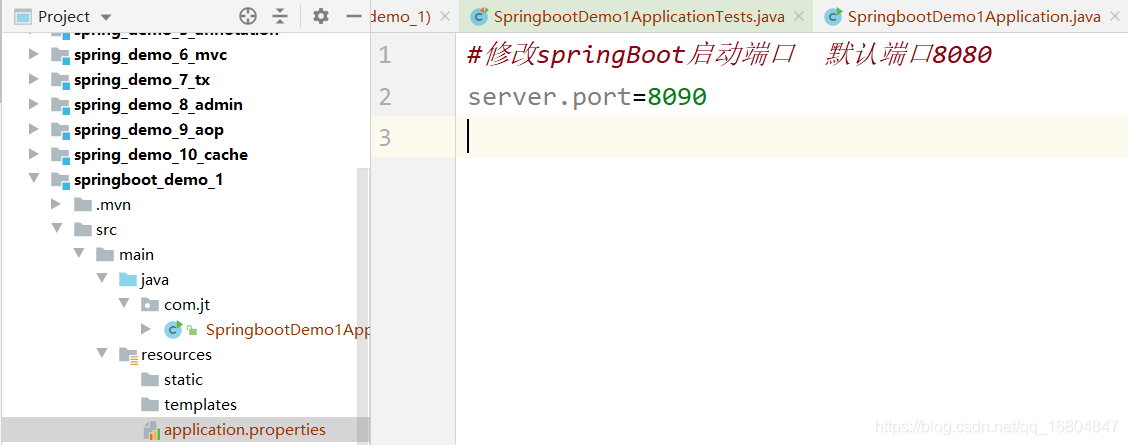Expand spring_demo_9_aop module
The image size is (1128, 445).
(x=33, y=129)
